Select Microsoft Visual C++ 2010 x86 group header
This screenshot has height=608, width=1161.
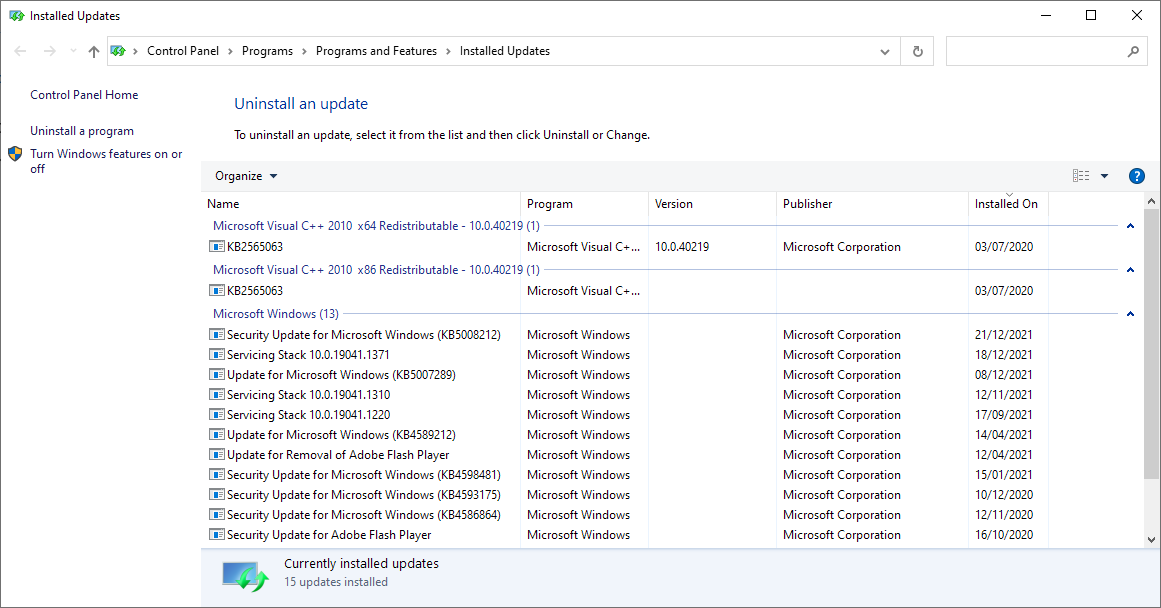tap(376, 270)
